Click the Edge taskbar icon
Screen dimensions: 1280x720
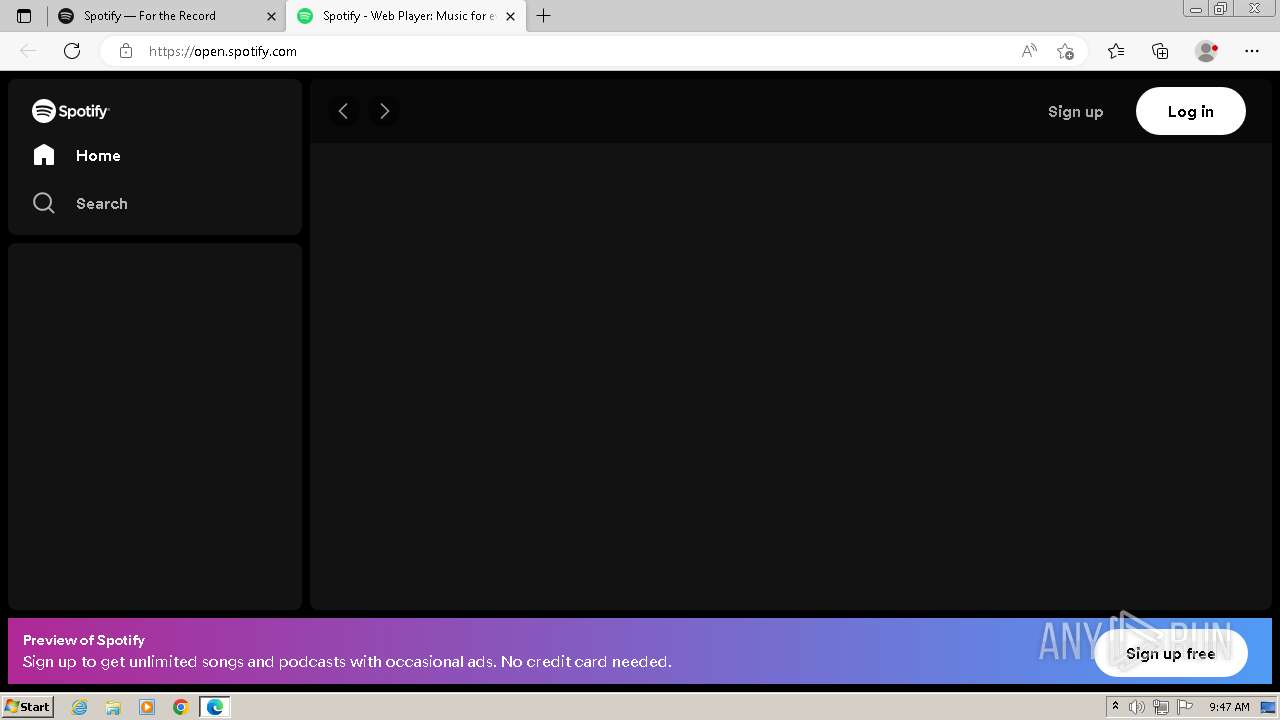(x=215, y=707)
